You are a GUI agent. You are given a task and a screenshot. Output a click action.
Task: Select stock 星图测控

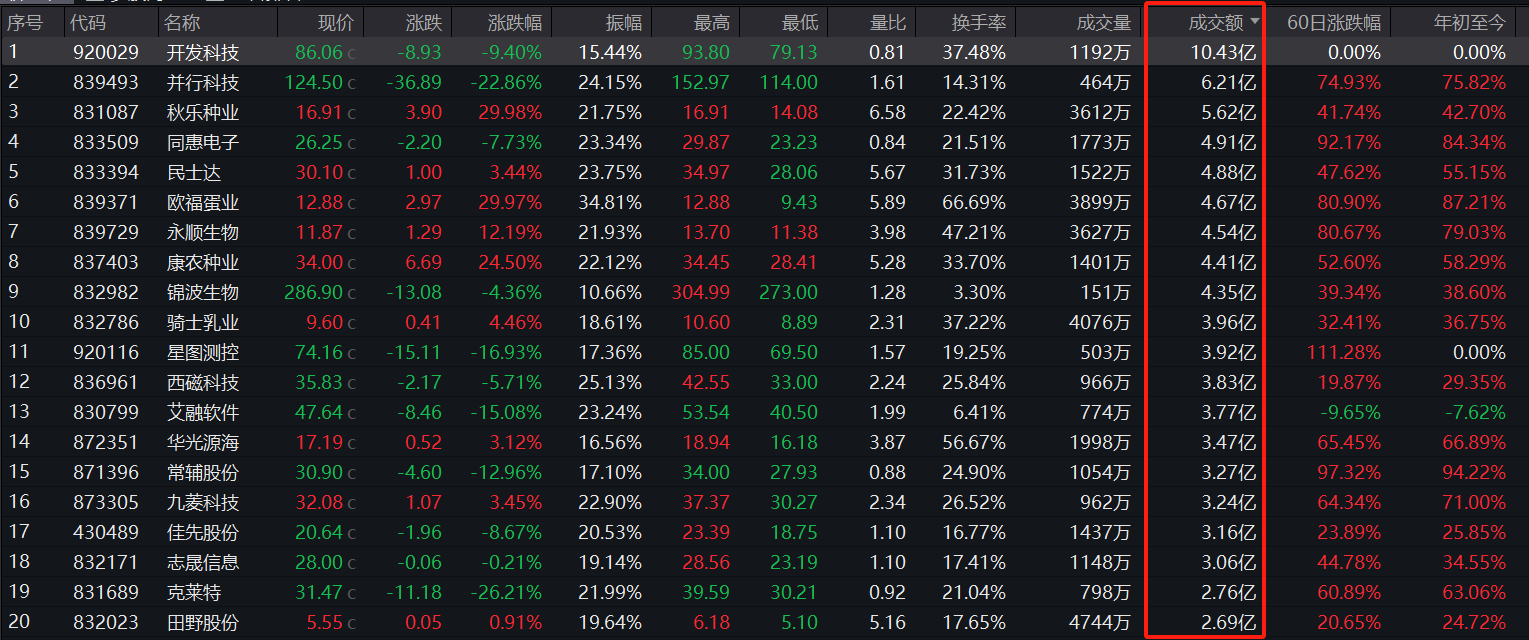[203, 352]
